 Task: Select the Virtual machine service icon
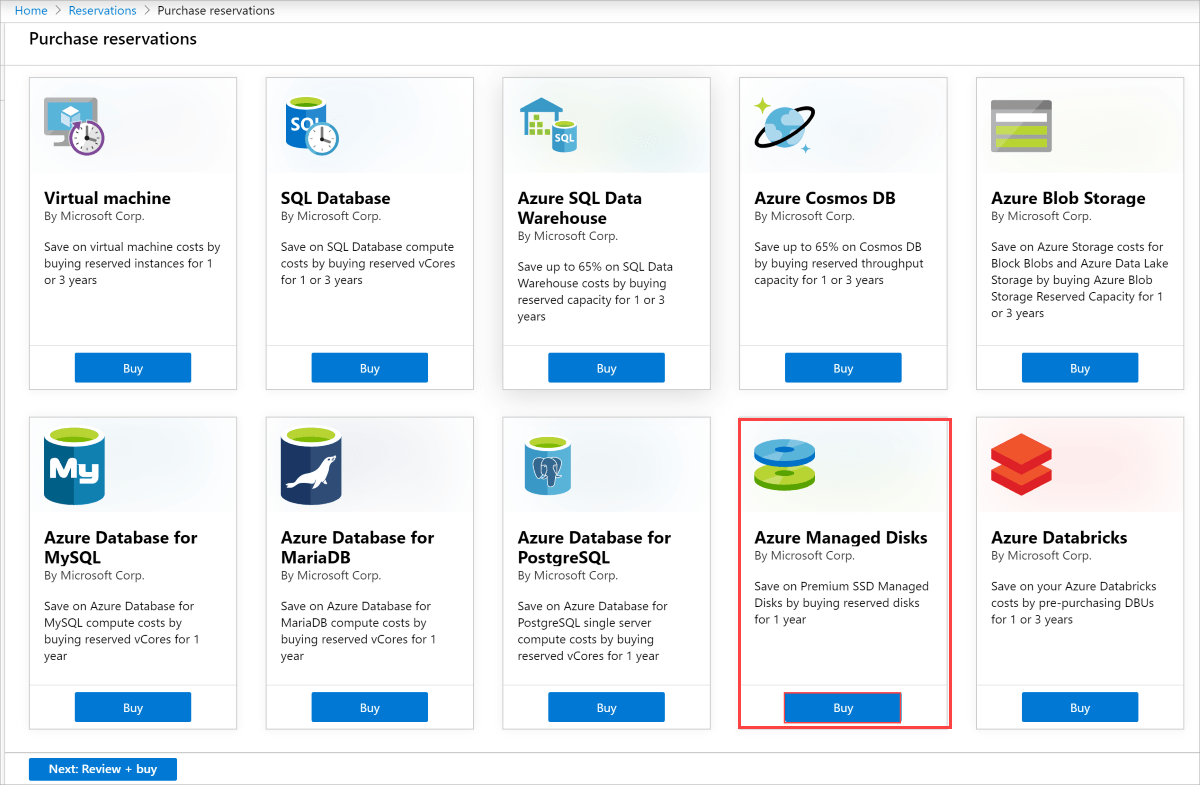click(x=73, y=124)
